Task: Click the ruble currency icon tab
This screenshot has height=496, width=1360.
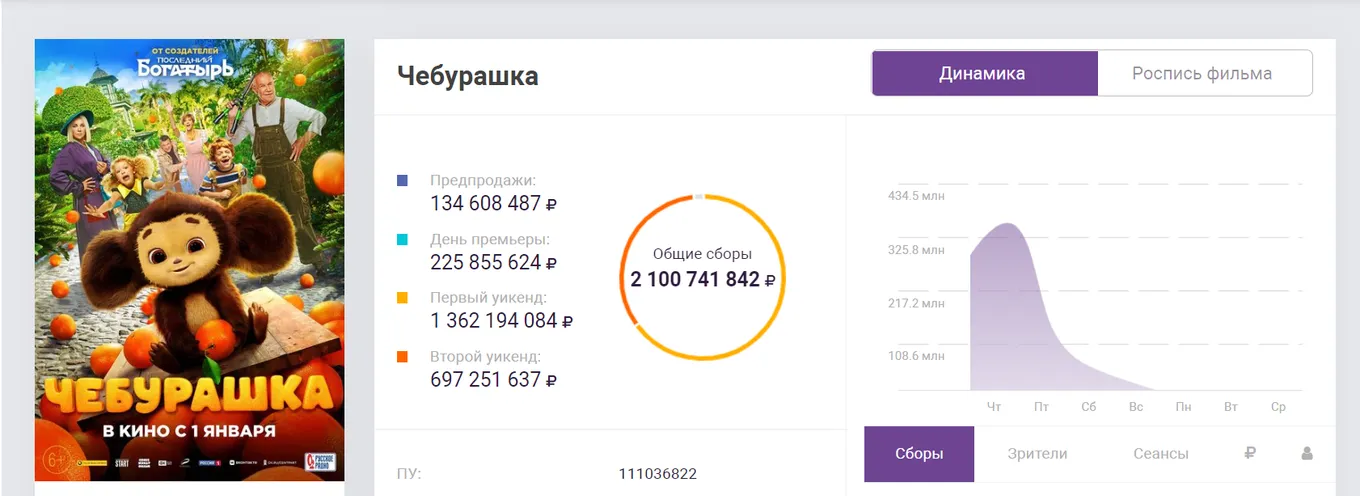Action: [1249, 453]
